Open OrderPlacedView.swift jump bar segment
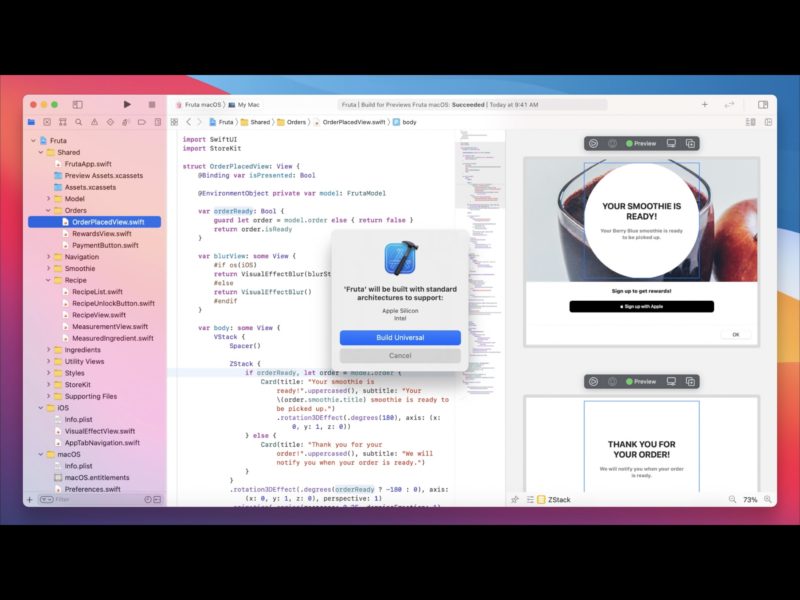The image size is (800, 600). coord(350,122)
